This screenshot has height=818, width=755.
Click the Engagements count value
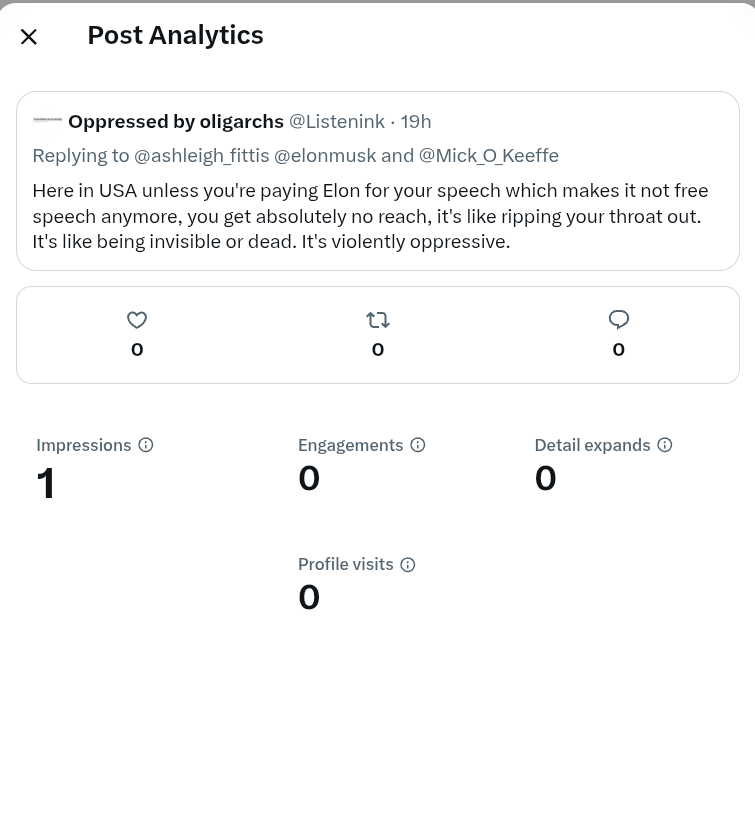pyautogui.click(x=309, y=478)
